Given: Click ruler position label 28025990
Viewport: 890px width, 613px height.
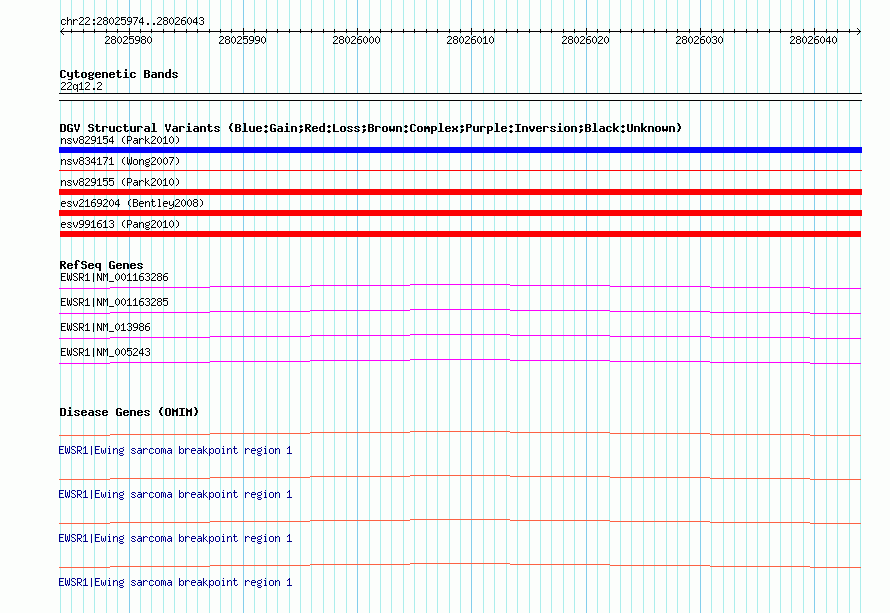Looking at the screenshot, I should click(x=242, y=40).
